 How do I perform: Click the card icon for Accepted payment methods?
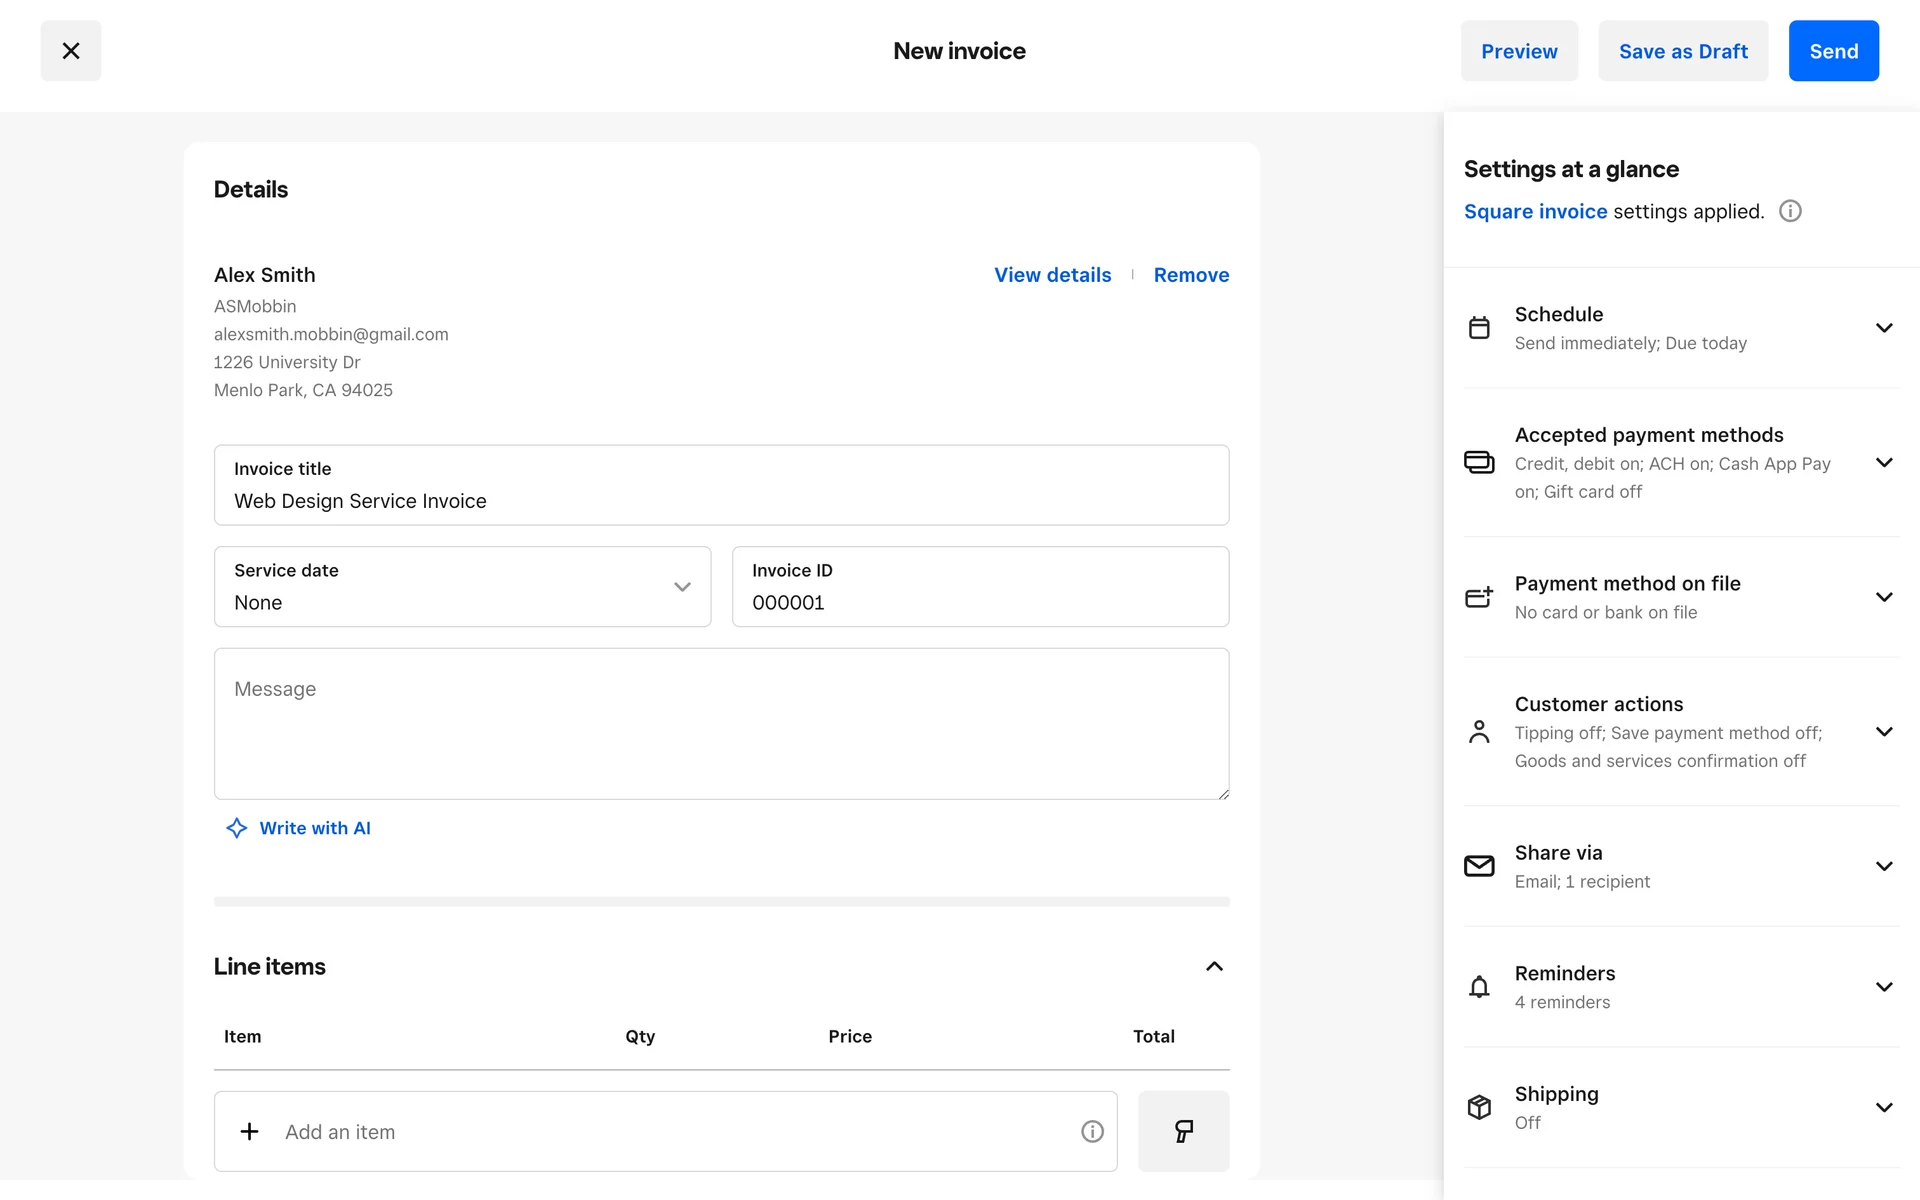click(1479, 462)
